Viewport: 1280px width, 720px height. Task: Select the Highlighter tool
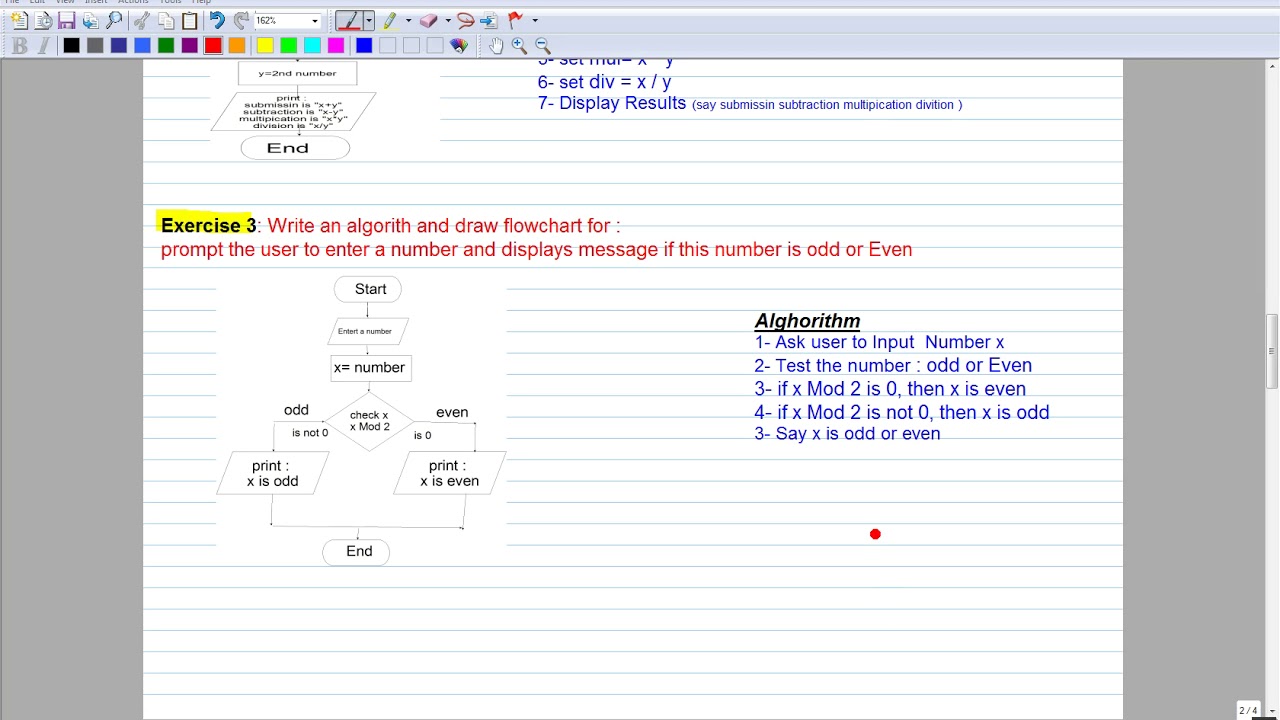(390, 20)
